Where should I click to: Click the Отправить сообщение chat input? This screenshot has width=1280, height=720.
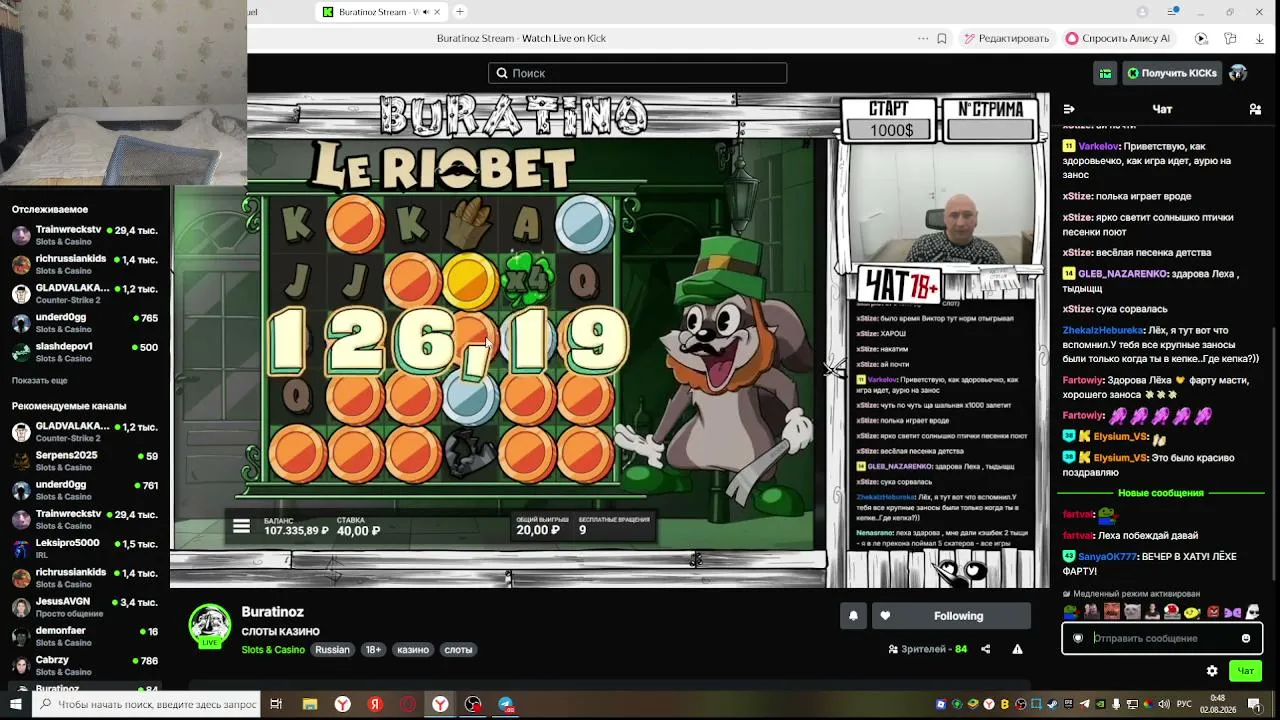1162,638
